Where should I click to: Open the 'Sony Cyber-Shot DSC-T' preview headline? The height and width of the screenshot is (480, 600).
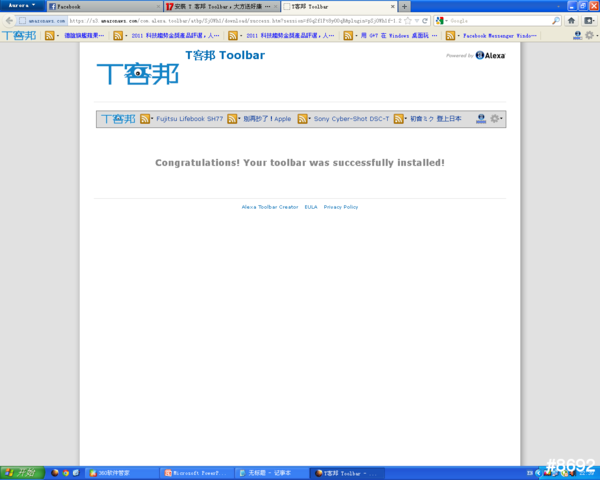coord(351,119)
